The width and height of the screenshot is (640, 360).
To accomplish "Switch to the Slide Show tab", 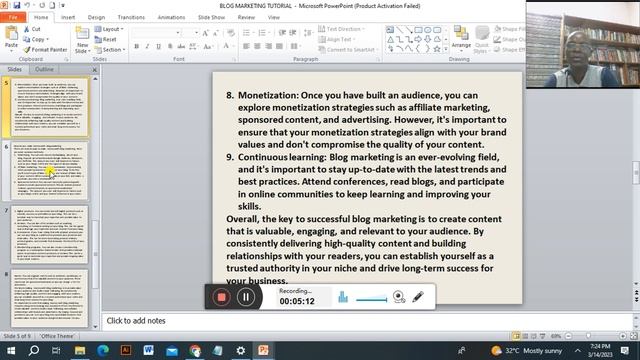I will click(211, 17).
